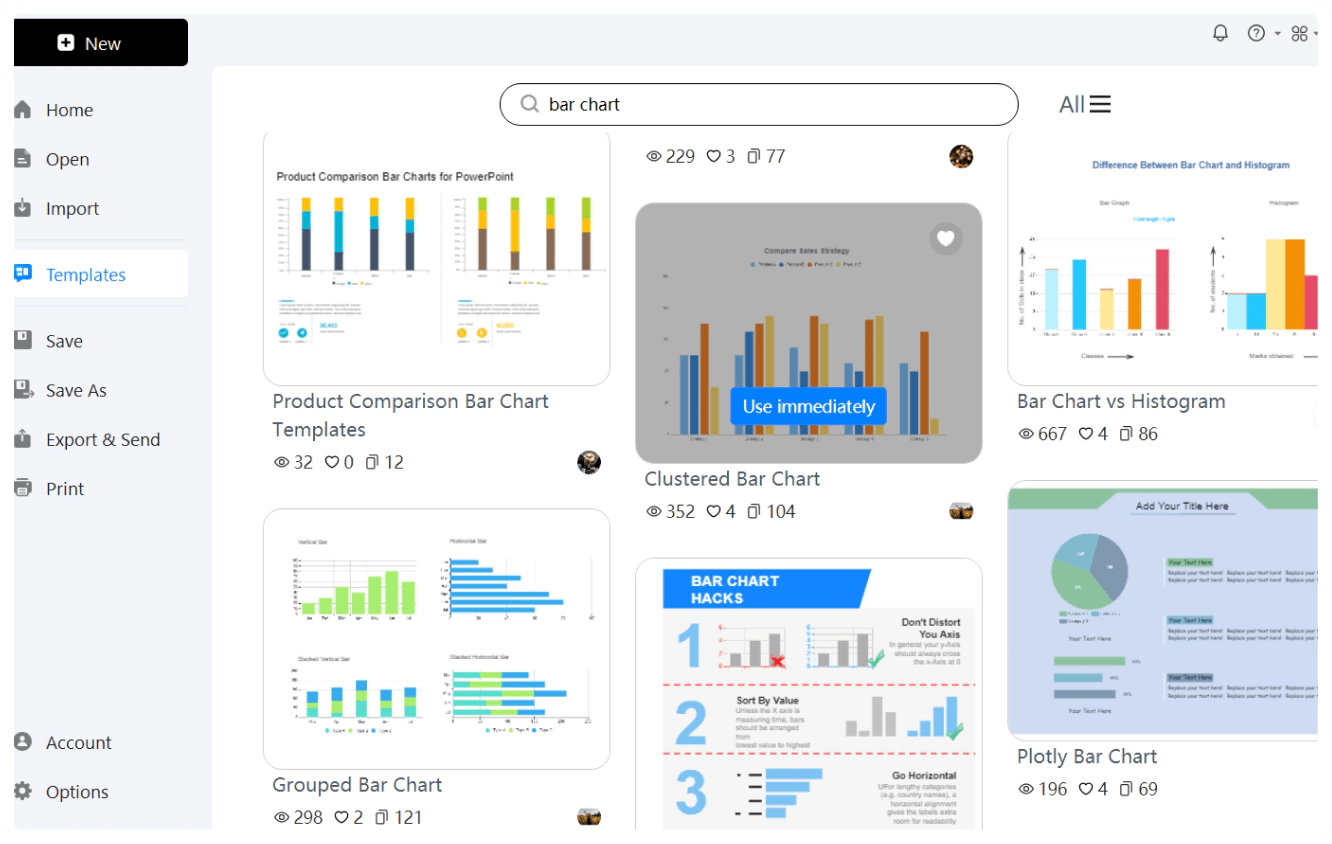Open the Bar Chart Hacks template thumbnail

click(x=809, y=694)
